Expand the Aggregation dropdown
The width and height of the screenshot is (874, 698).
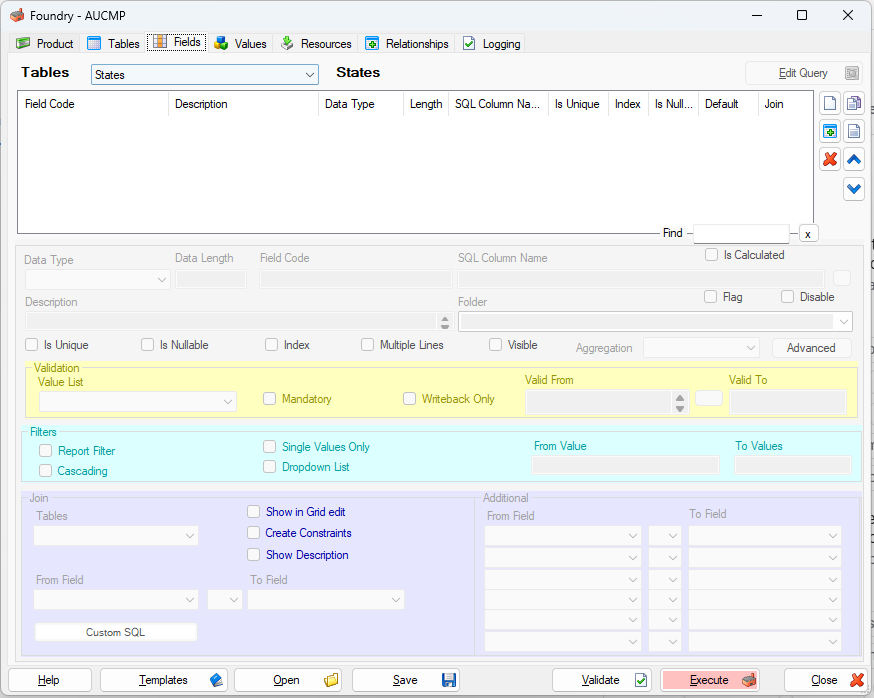click(x=701, y=348)
